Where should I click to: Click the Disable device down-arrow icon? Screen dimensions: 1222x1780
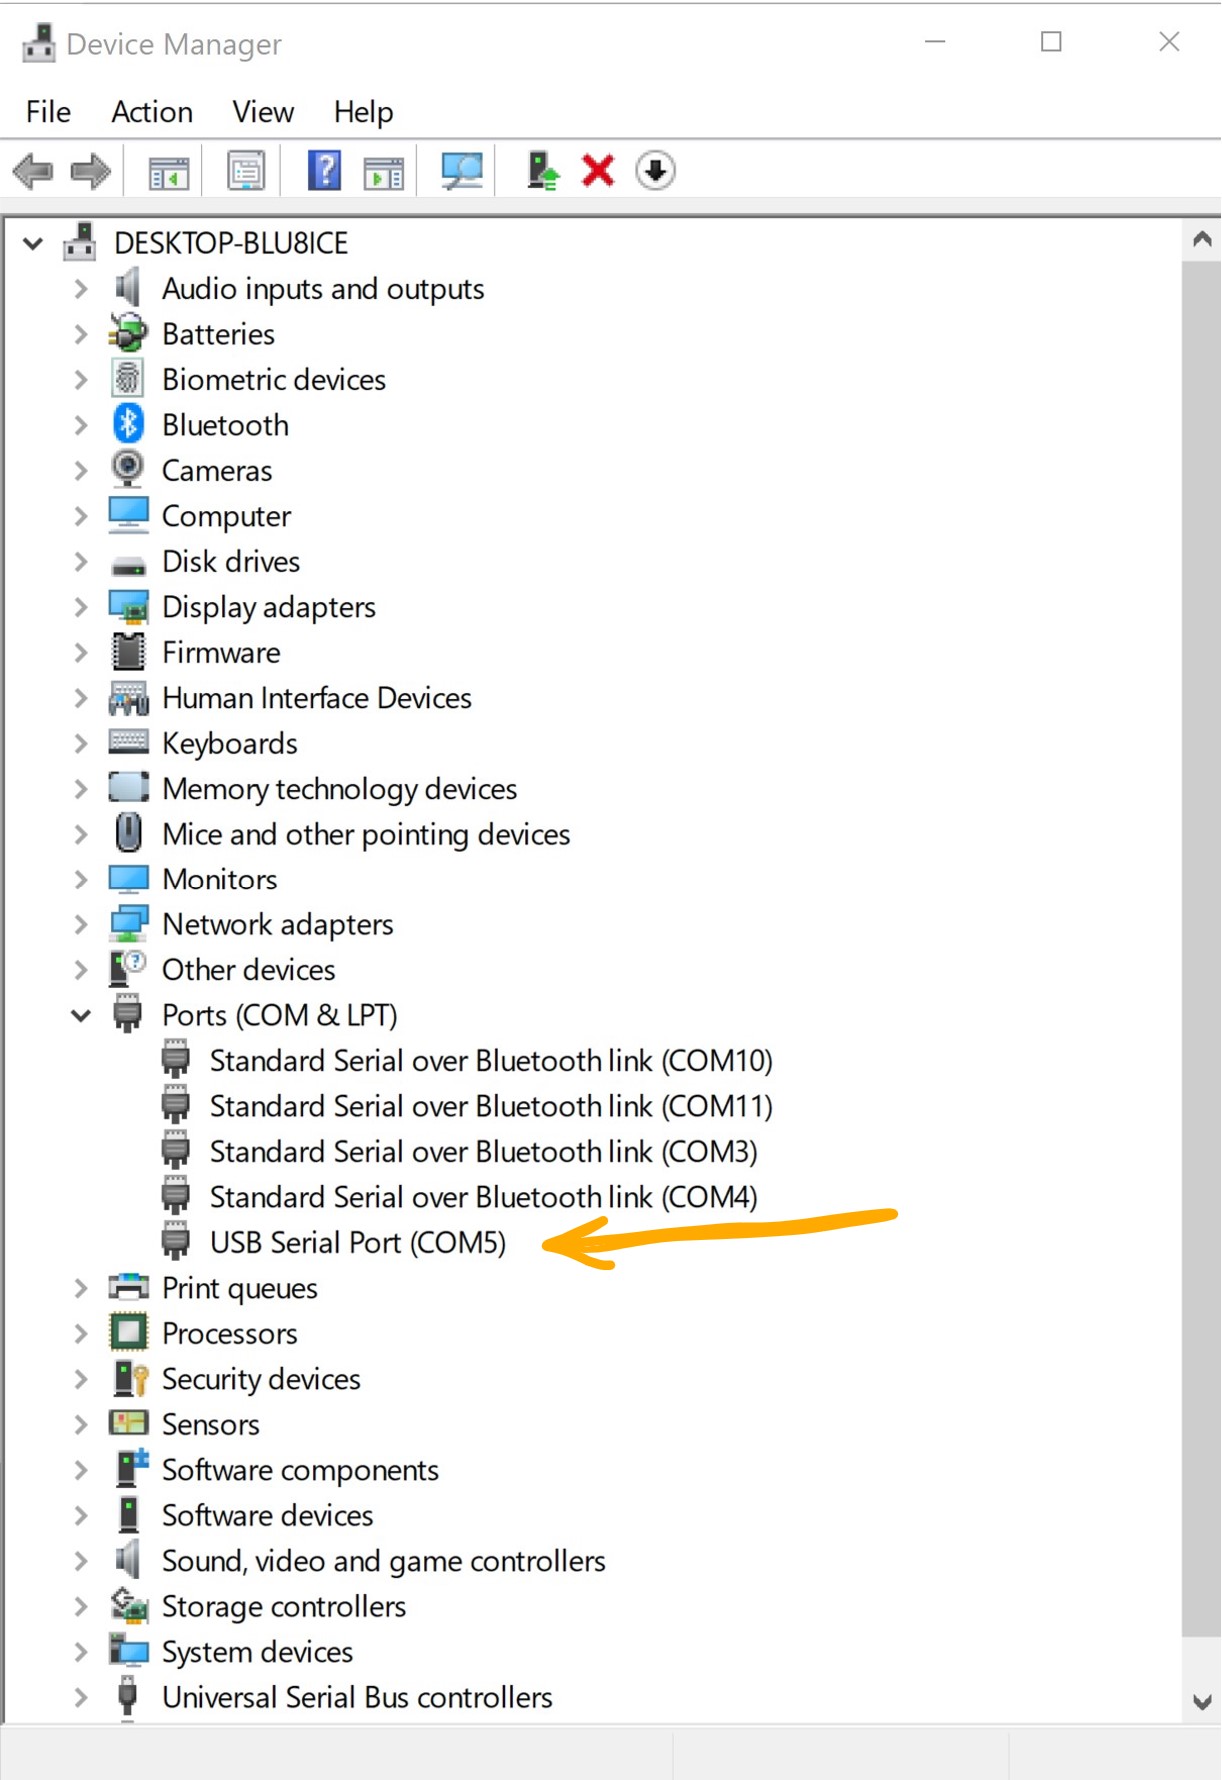pos(655,171)
